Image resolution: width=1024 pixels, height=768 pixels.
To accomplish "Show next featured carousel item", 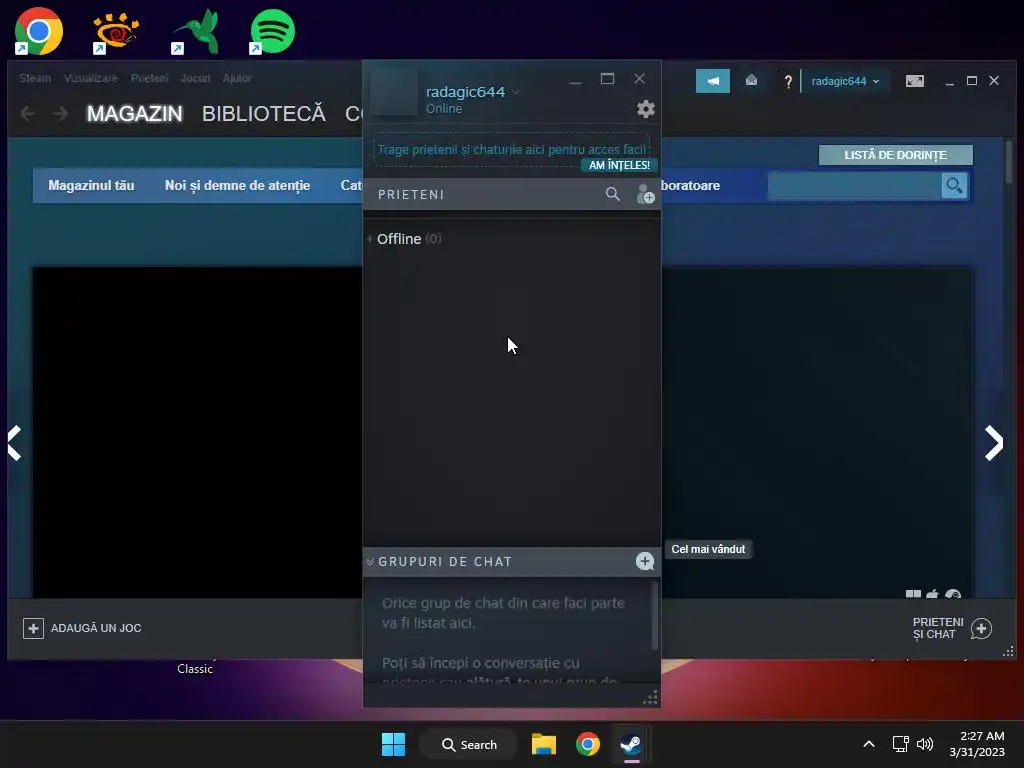I will tap(993, 443).
